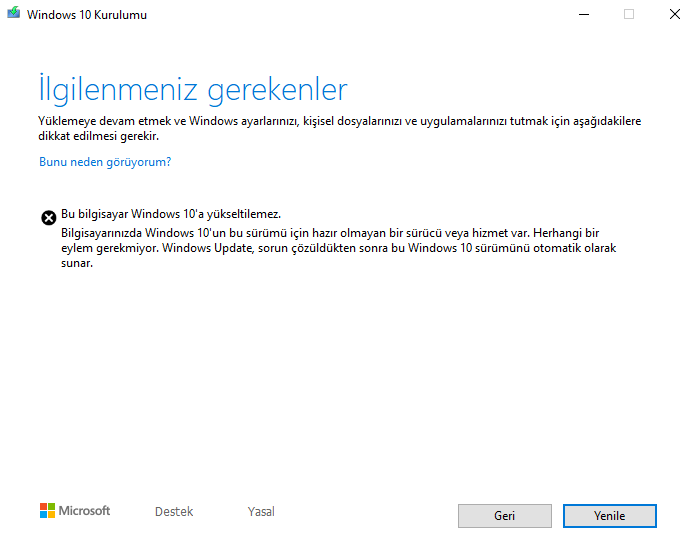Click the black error X icon

49,218
